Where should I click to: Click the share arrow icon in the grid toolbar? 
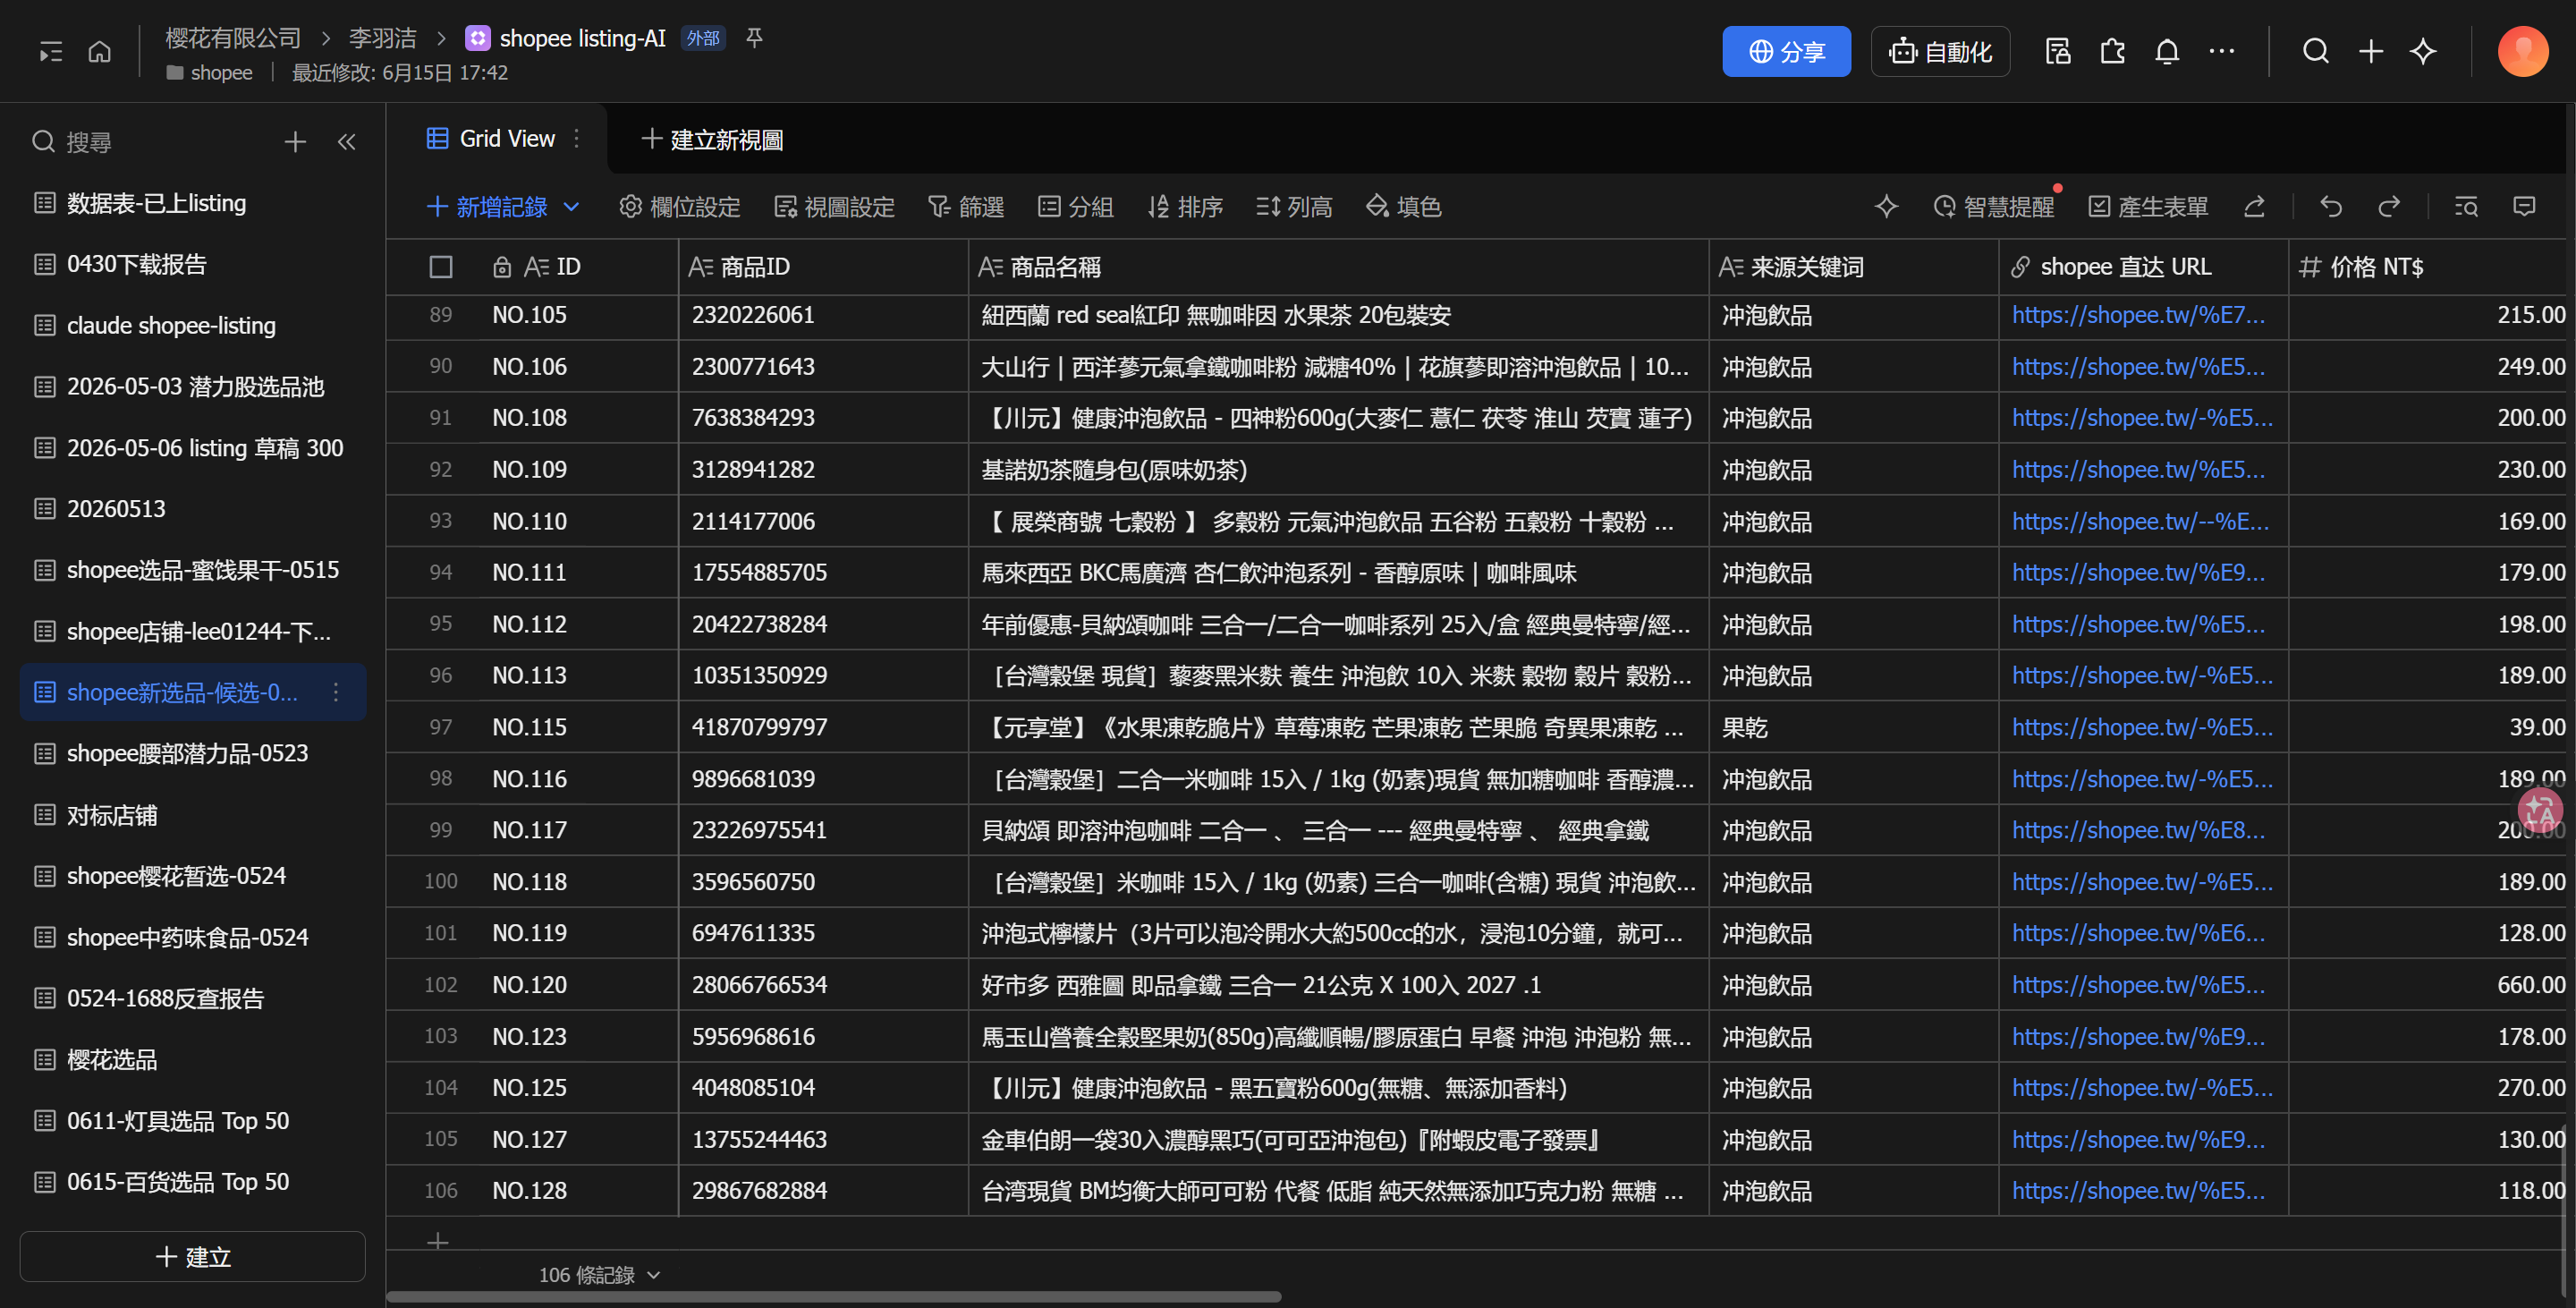pyautogui.click(x=2255, y=207)
